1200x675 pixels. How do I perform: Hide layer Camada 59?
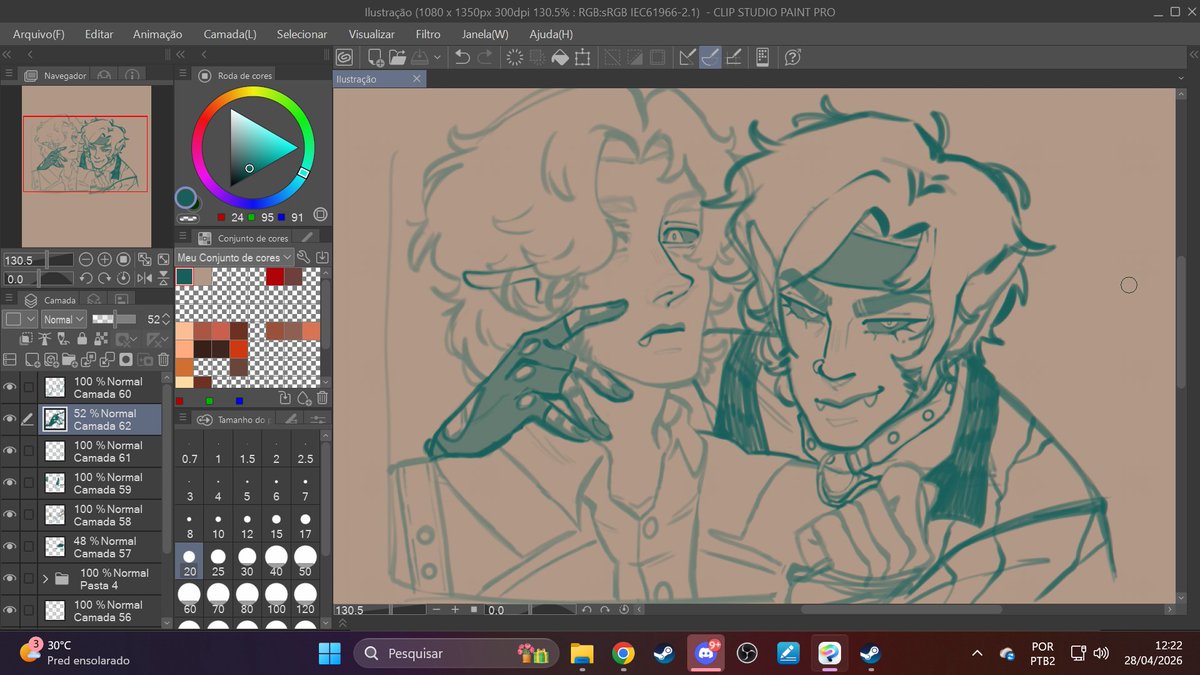coord(10,483)
